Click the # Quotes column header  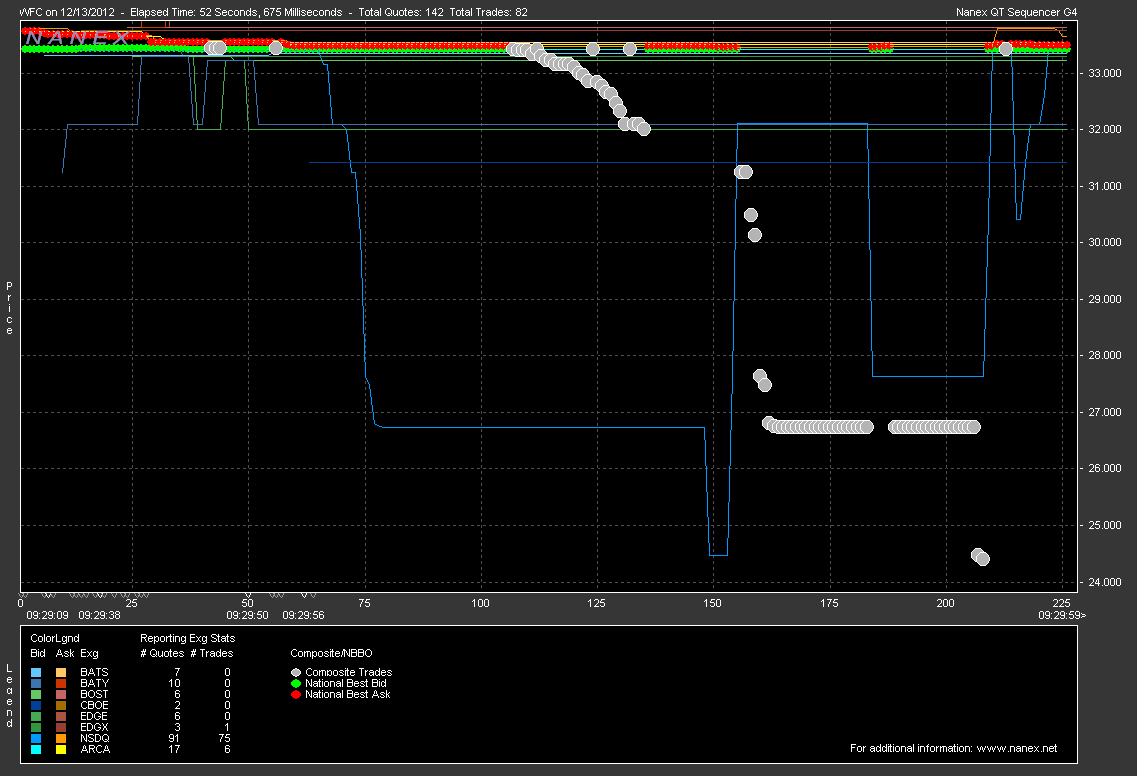pos(162,653)
